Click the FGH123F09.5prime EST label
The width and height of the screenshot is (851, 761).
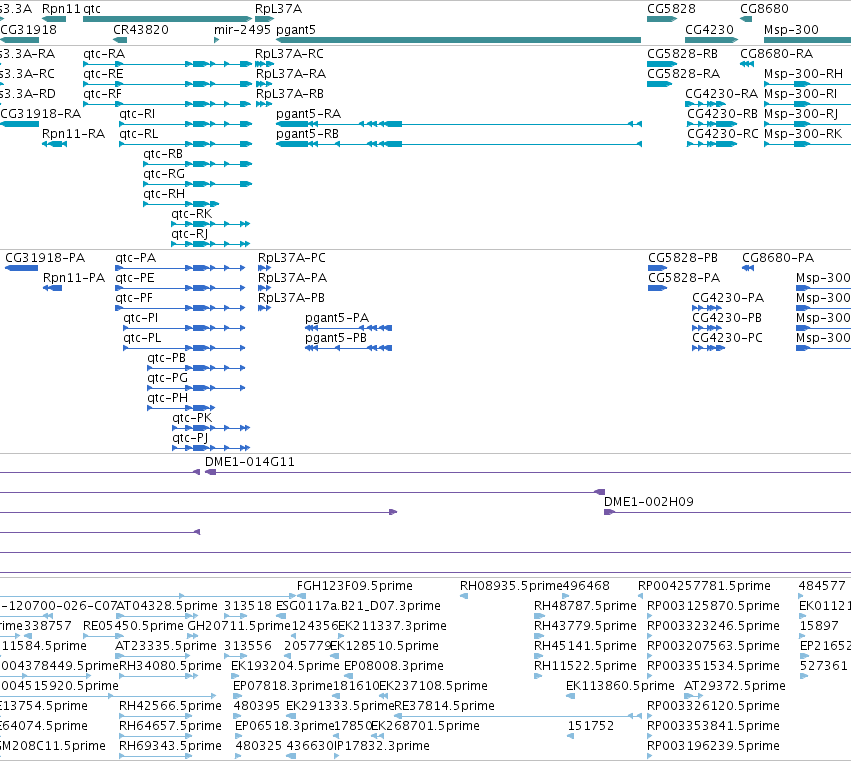pyautogui.click(x=355, y=586)
